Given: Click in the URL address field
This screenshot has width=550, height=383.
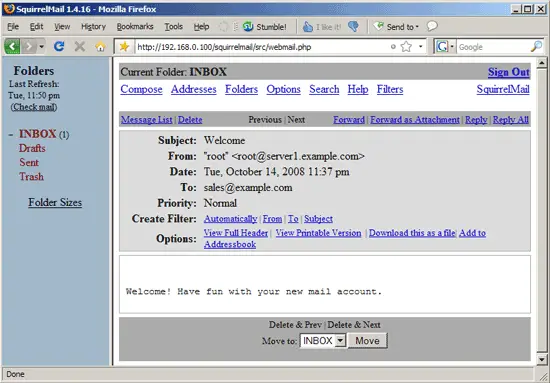Looking at the screenshot, I should (263, 47).
